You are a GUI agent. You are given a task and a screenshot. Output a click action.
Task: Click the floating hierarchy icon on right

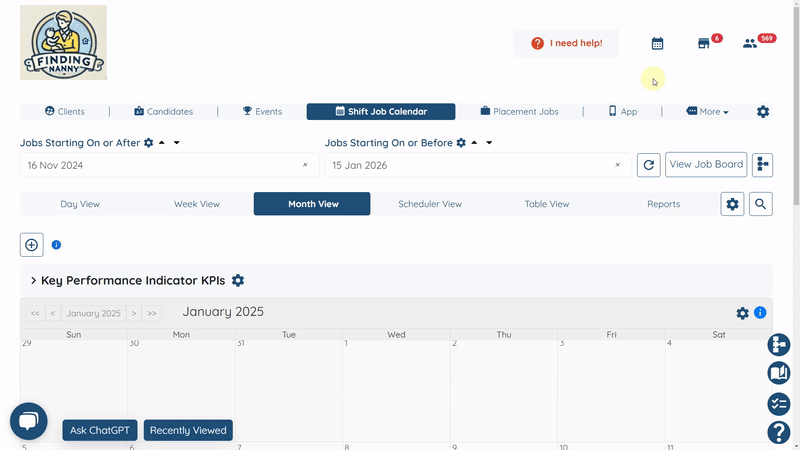coord(779,345)
